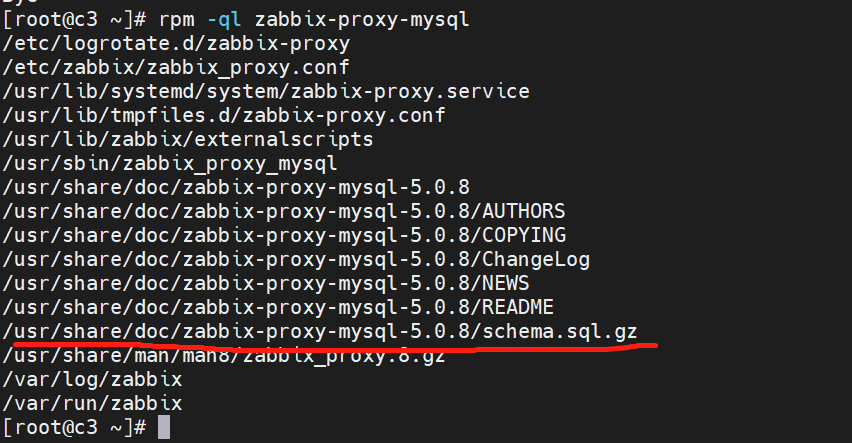Select the /usr/lib/zabbix/externalscripts path

click(188, 139)
